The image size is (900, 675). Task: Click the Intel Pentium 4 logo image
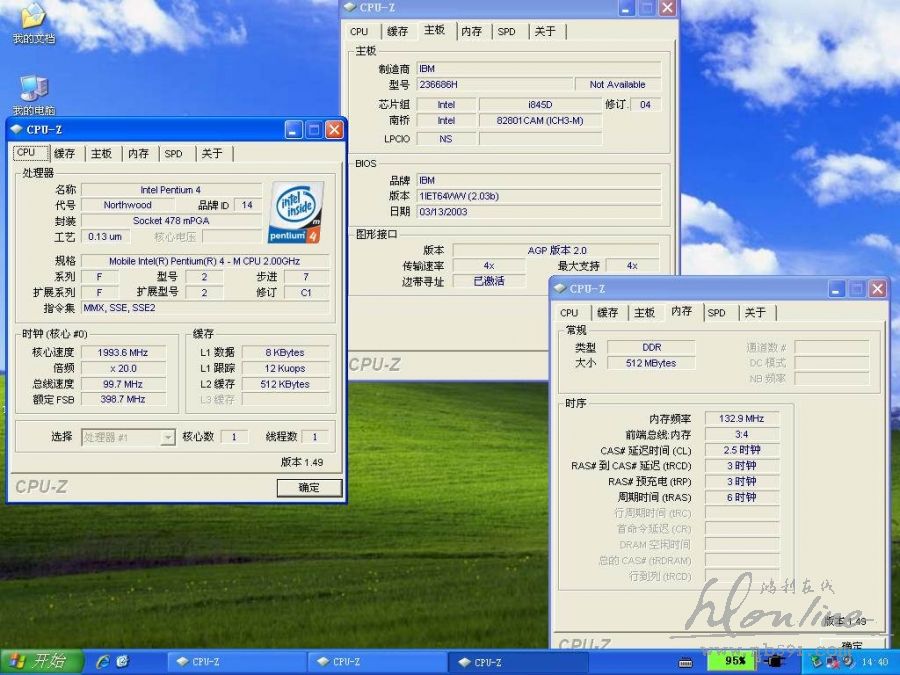[297, 212]
